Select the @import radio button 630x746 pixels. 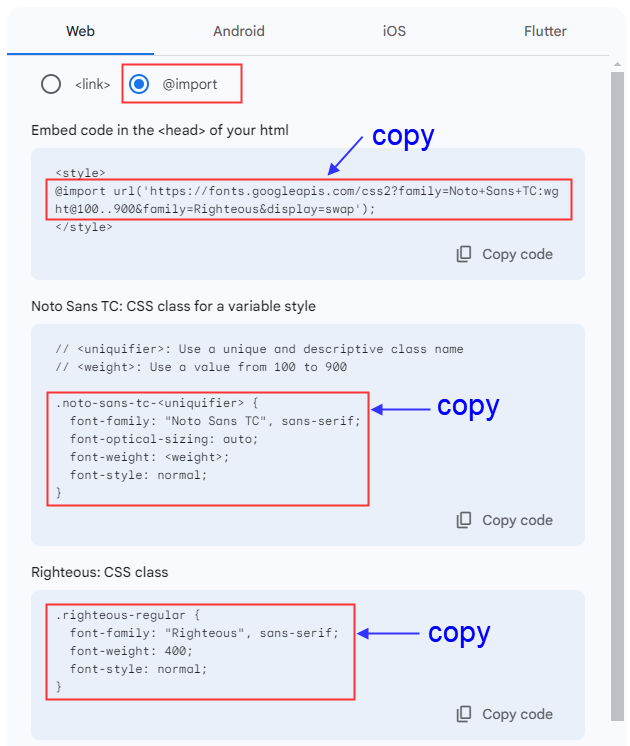[140, 84]
